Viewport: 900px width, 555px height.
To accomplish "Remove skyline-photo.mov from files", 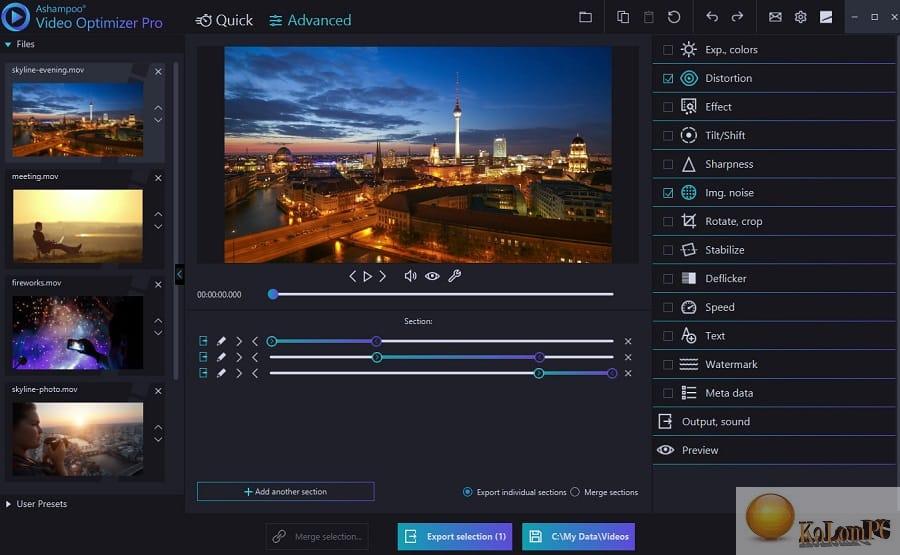I will (158, 391).
